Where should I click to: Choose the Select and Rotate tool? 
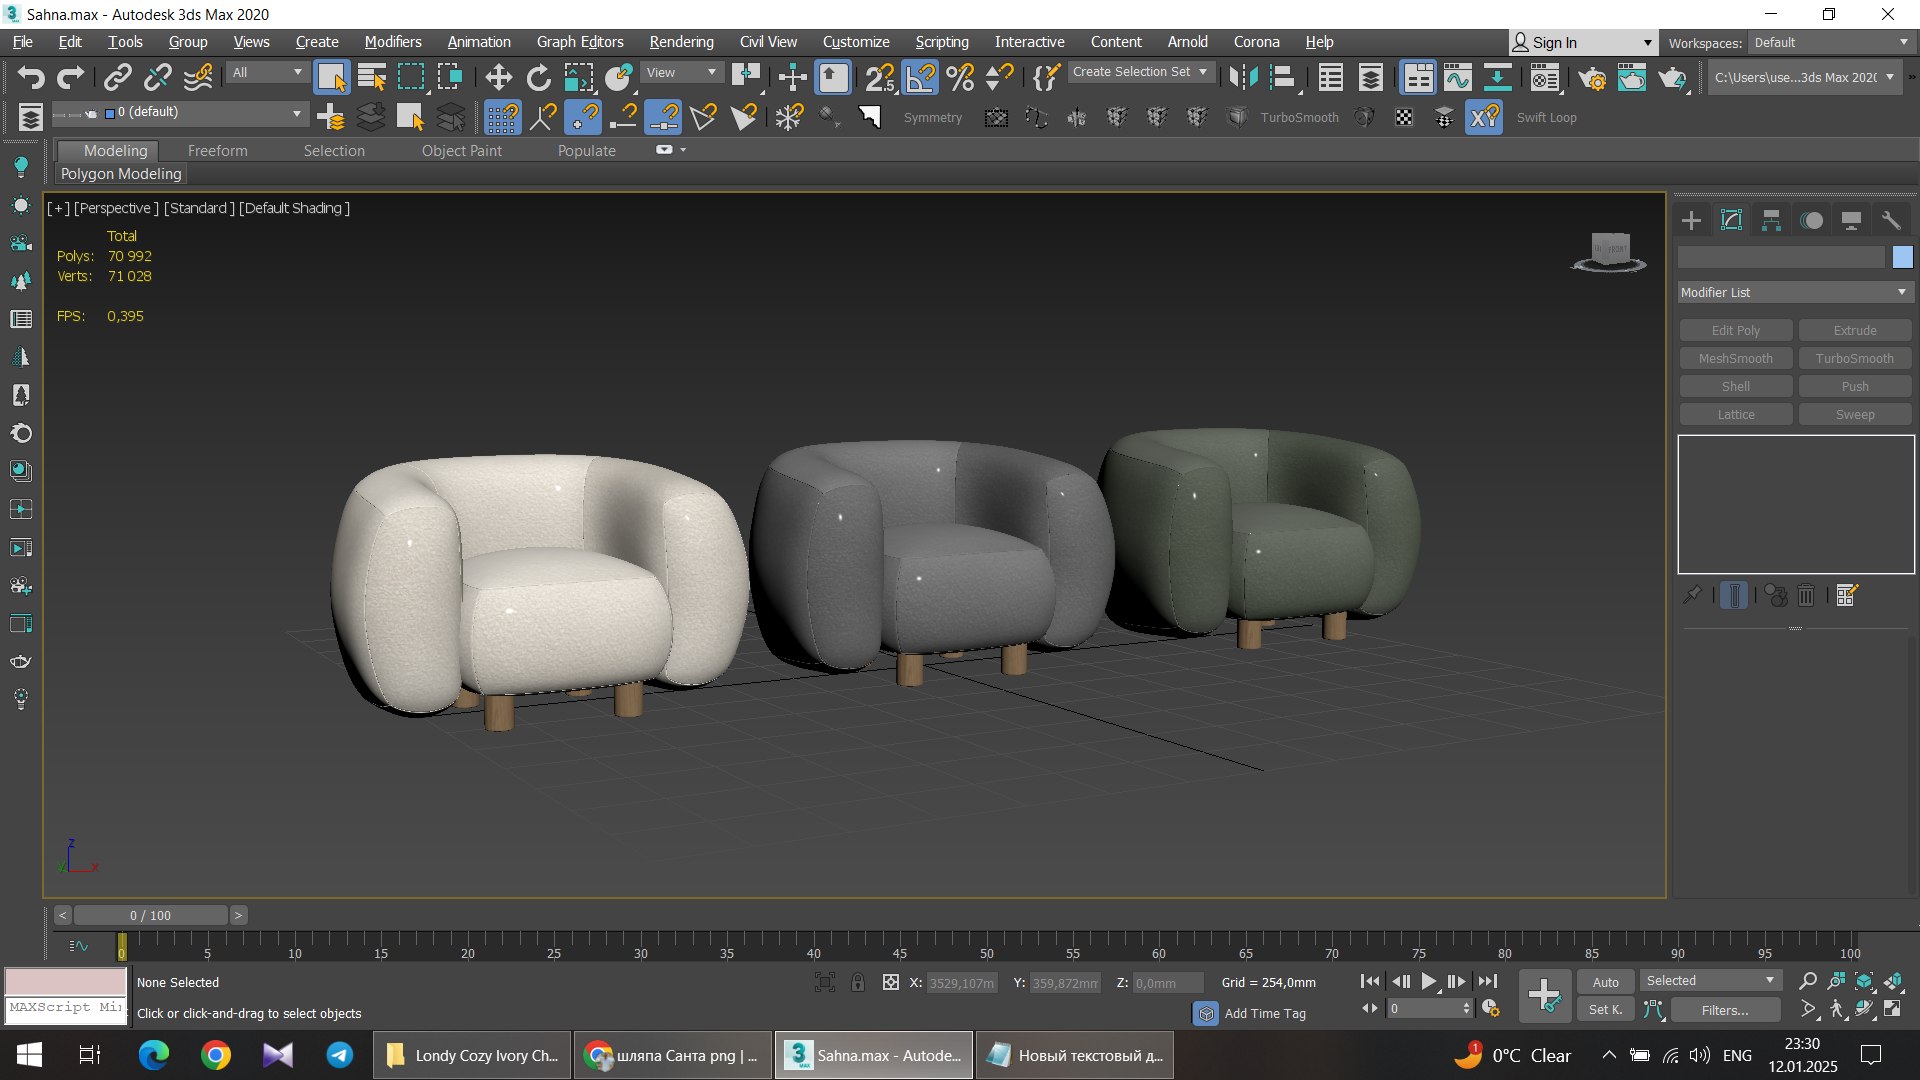pyautogui.click(x=538, y=77)
